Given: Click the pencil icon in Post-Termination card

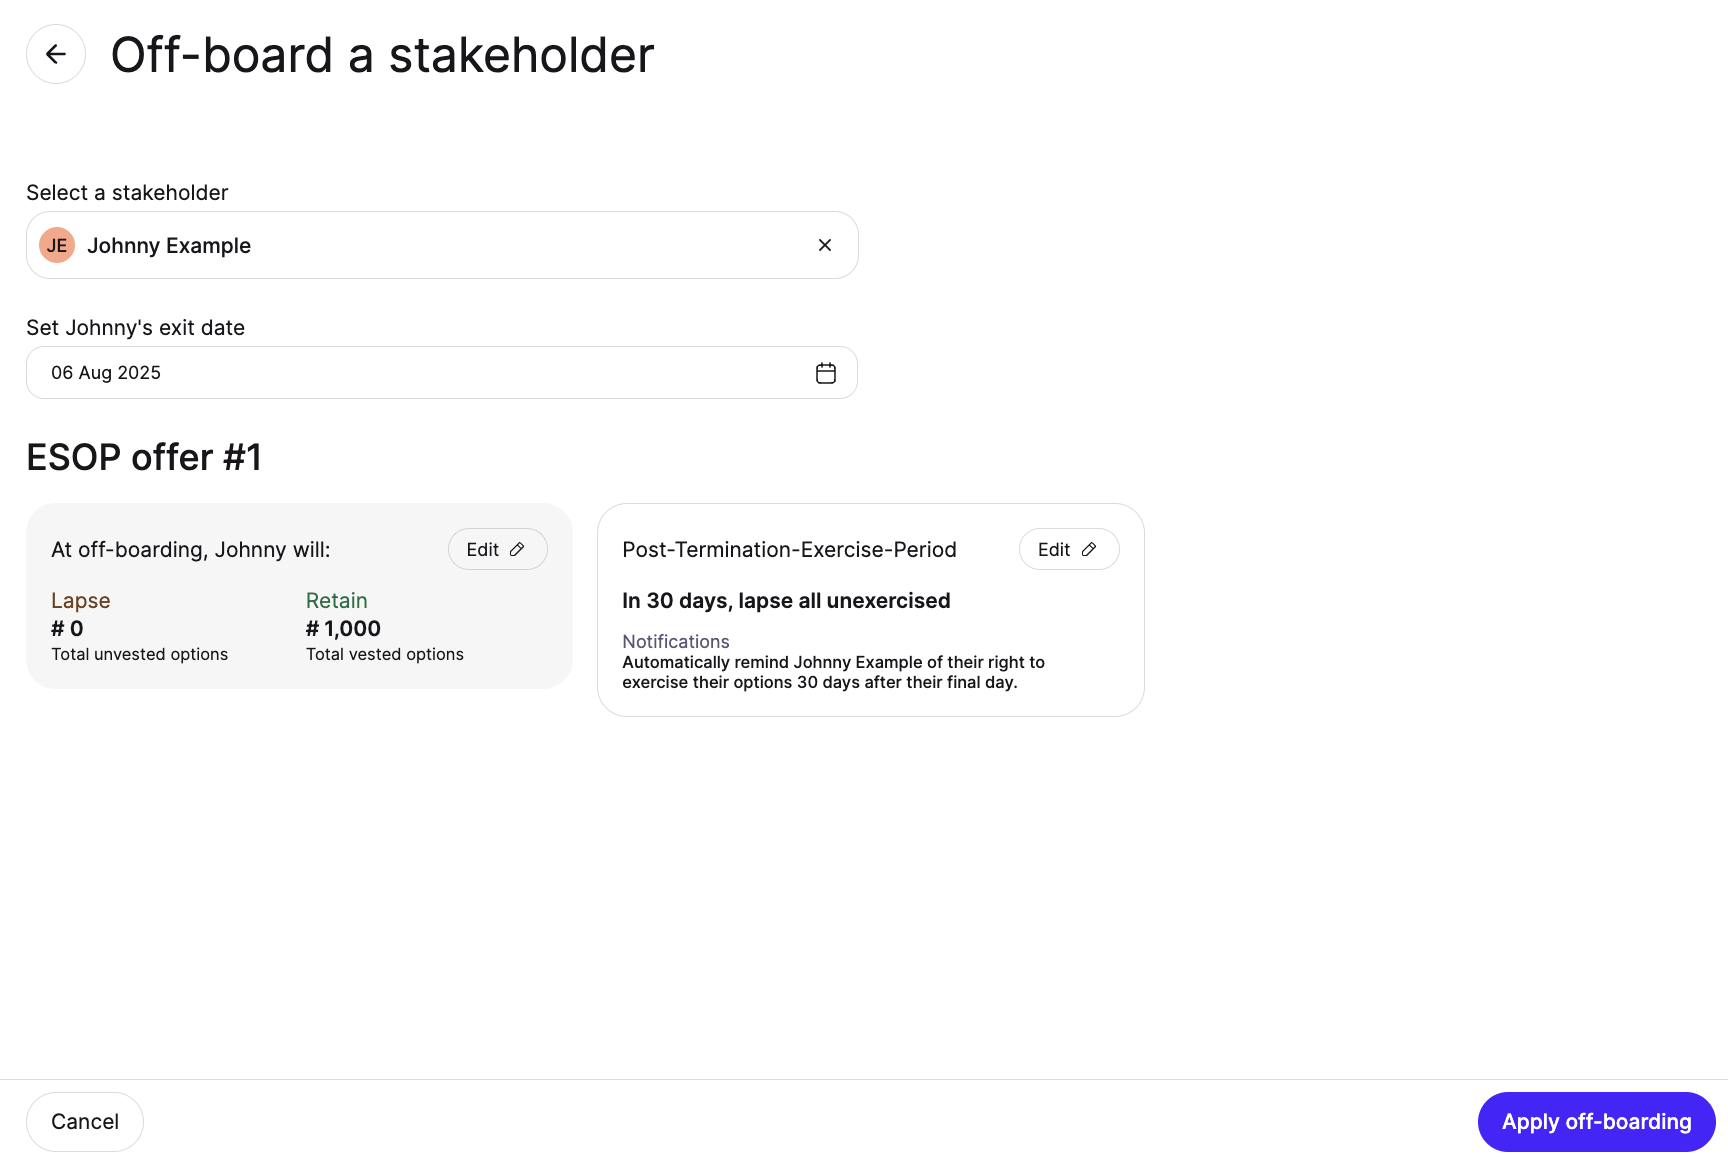Looking at the screenshot, I should pos(1089,549).
